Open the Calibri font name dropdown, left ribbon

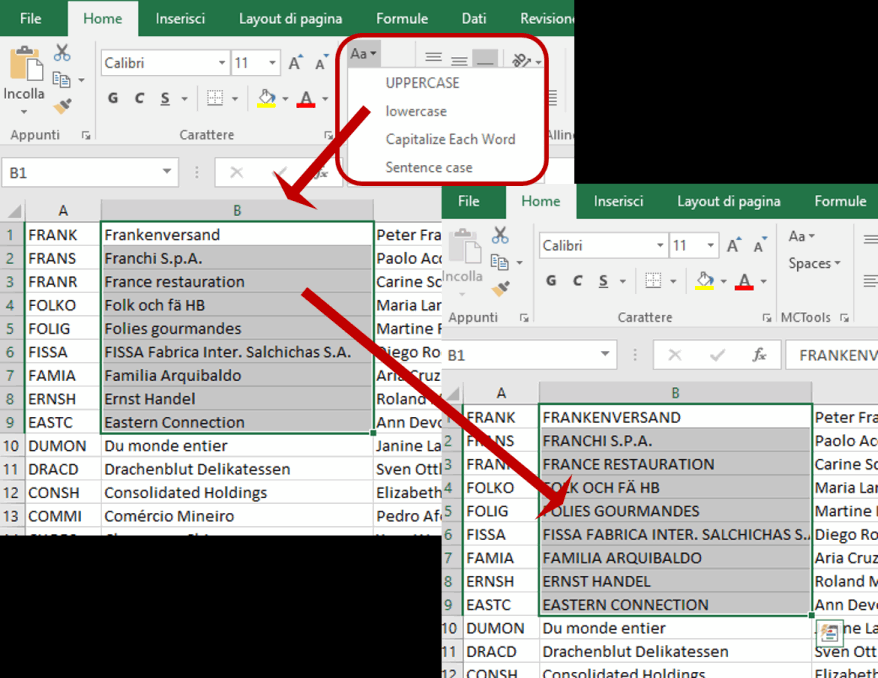(x=222, y=63)
